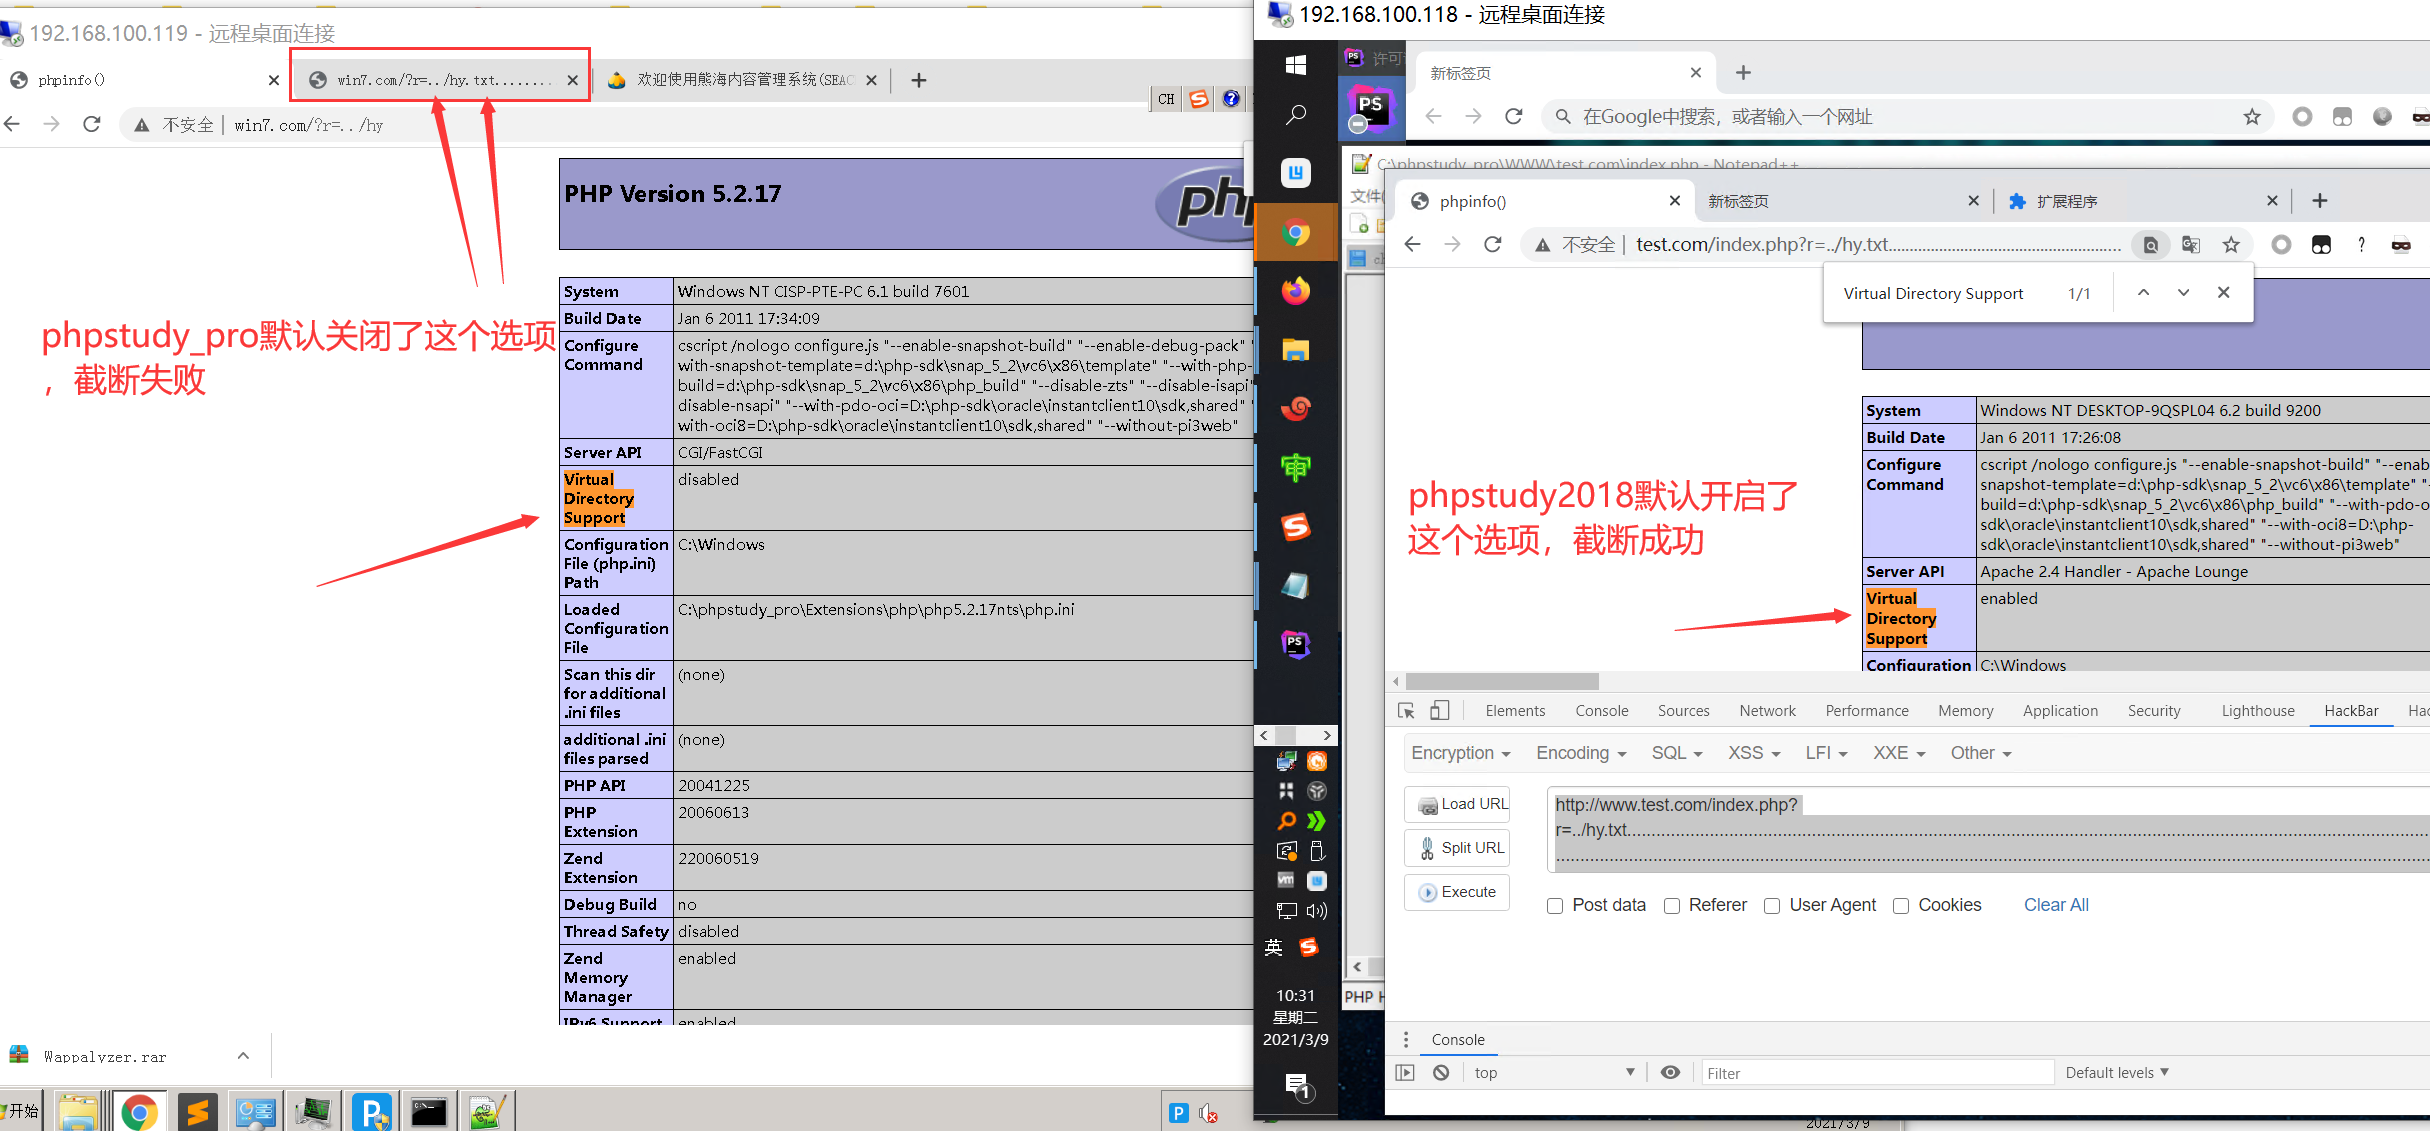Check the Referer option in HackBar
The width and height of the screenshot is (2430, 1131).
pos(1671,906)
